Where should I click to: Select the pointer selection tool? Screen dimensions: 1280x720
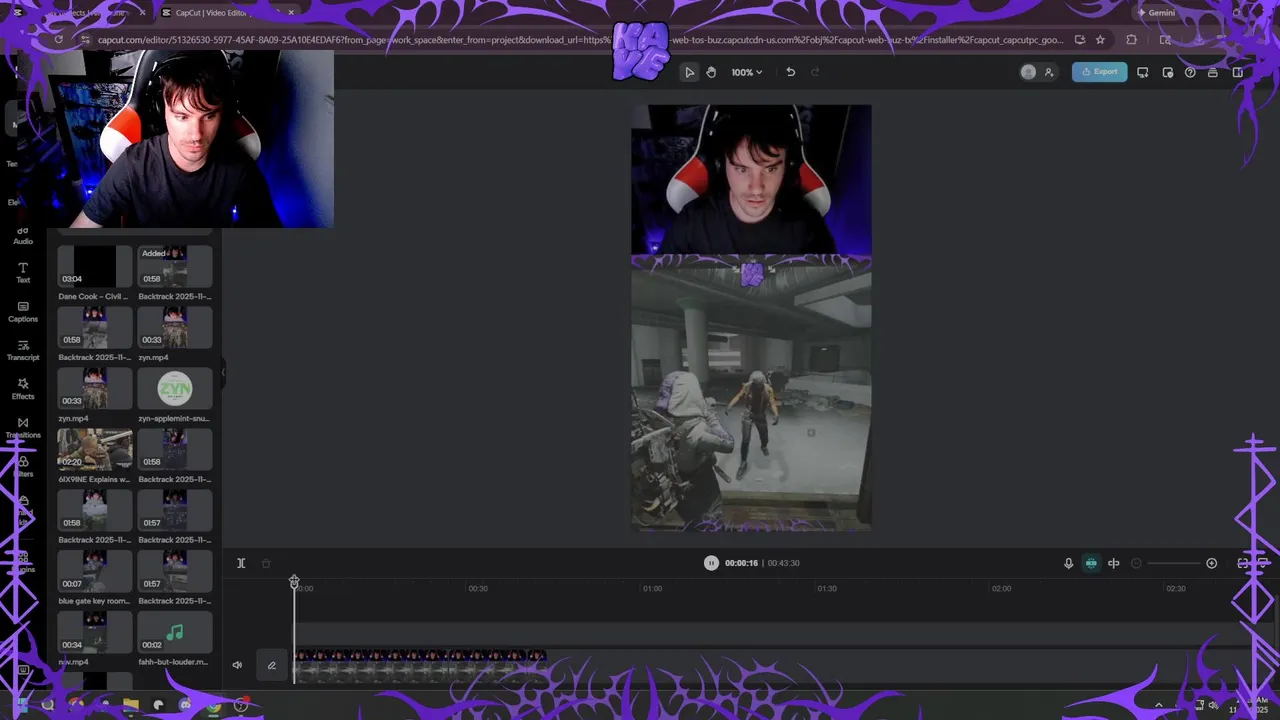click(x=689, y=72)
